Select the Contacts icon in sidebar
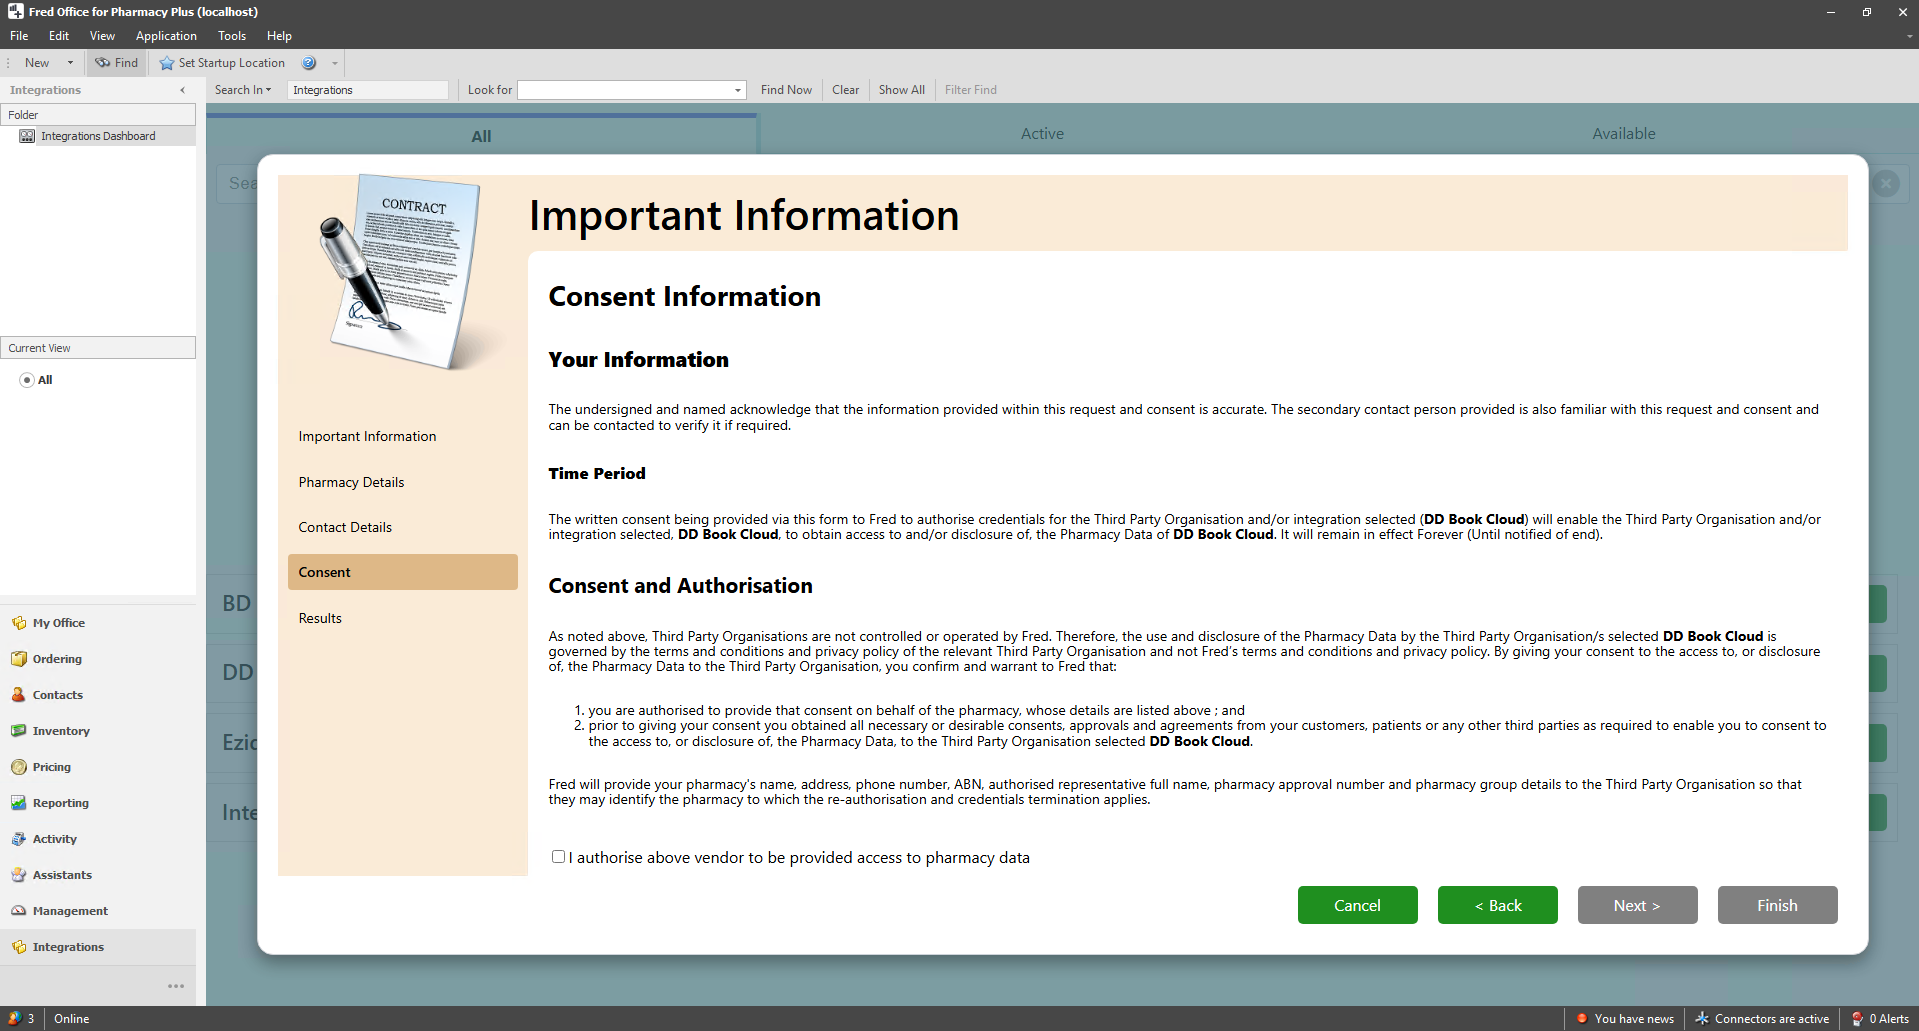This screenshot has height=1031, width=1919. point(19,695)
